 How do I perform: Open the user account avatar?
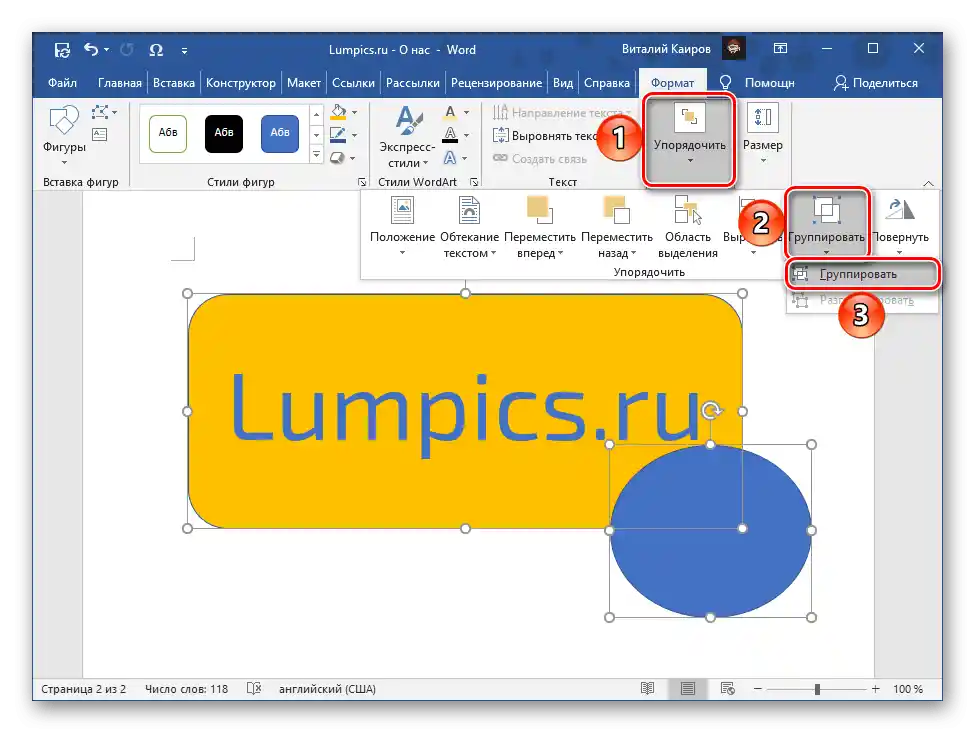point(734,48)
